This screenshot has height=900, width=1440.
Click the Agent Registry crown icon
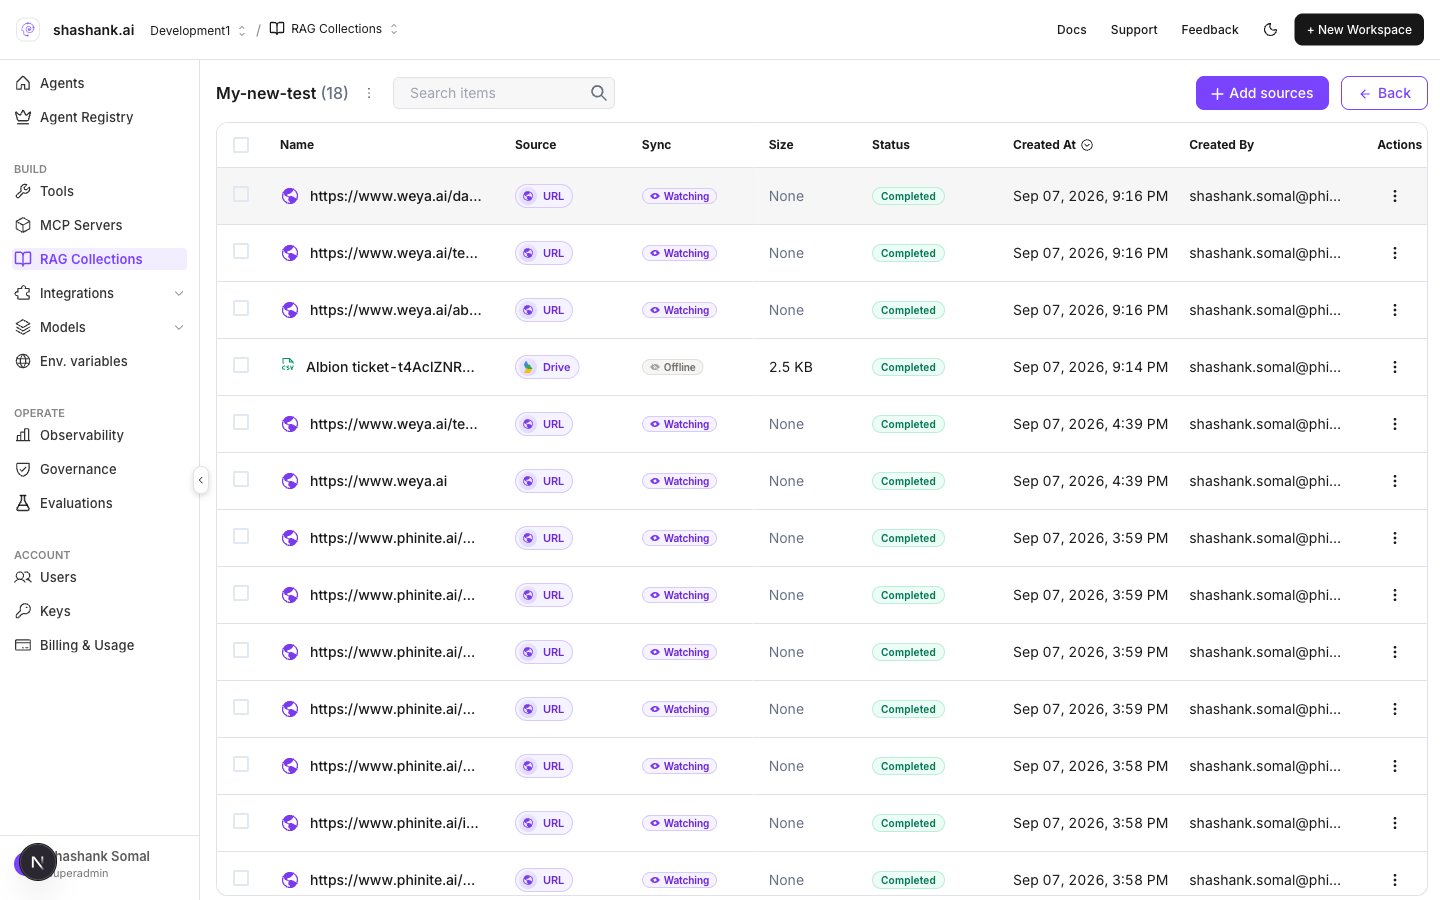point(23,117)
